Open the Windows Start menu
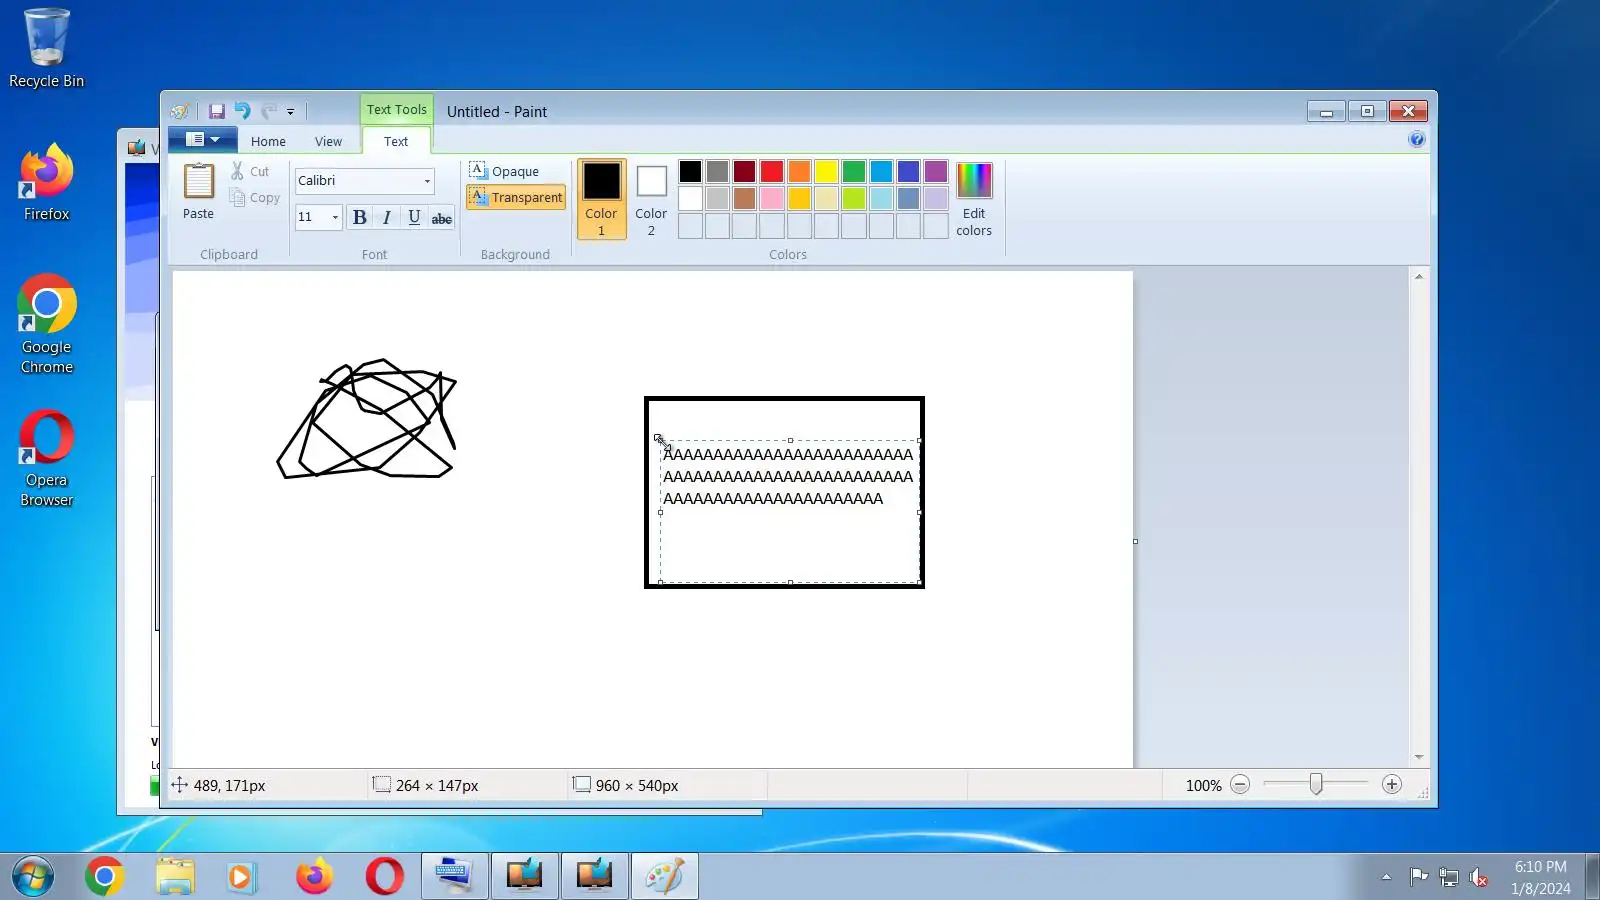The image size is (1600, 900). pos(32,877)
